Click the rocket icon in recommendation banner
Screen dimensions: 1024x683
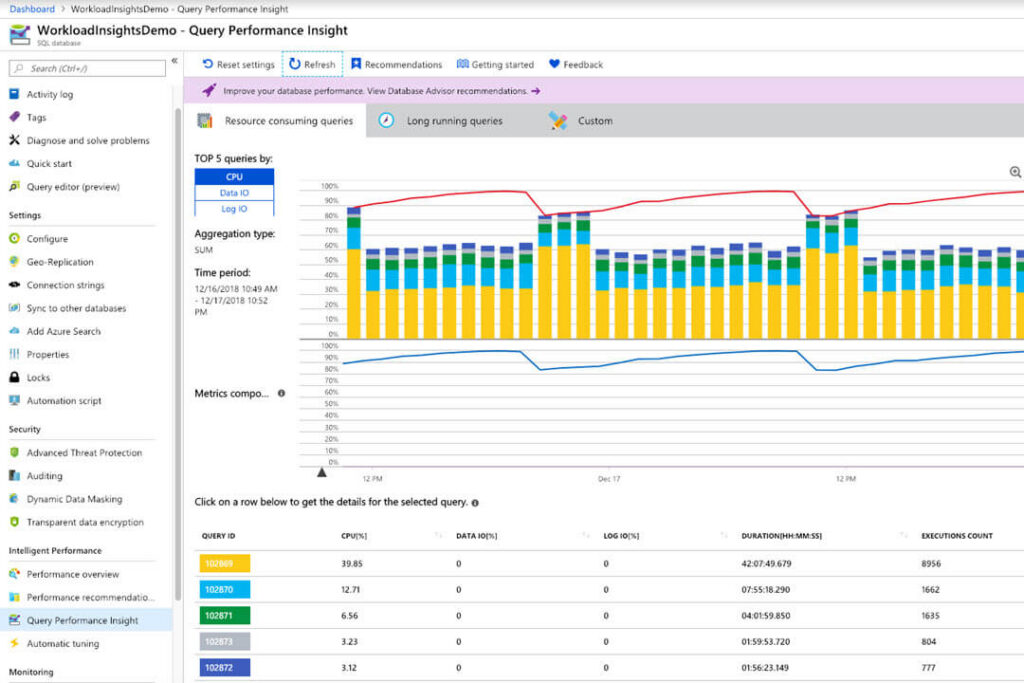(209, 90)
